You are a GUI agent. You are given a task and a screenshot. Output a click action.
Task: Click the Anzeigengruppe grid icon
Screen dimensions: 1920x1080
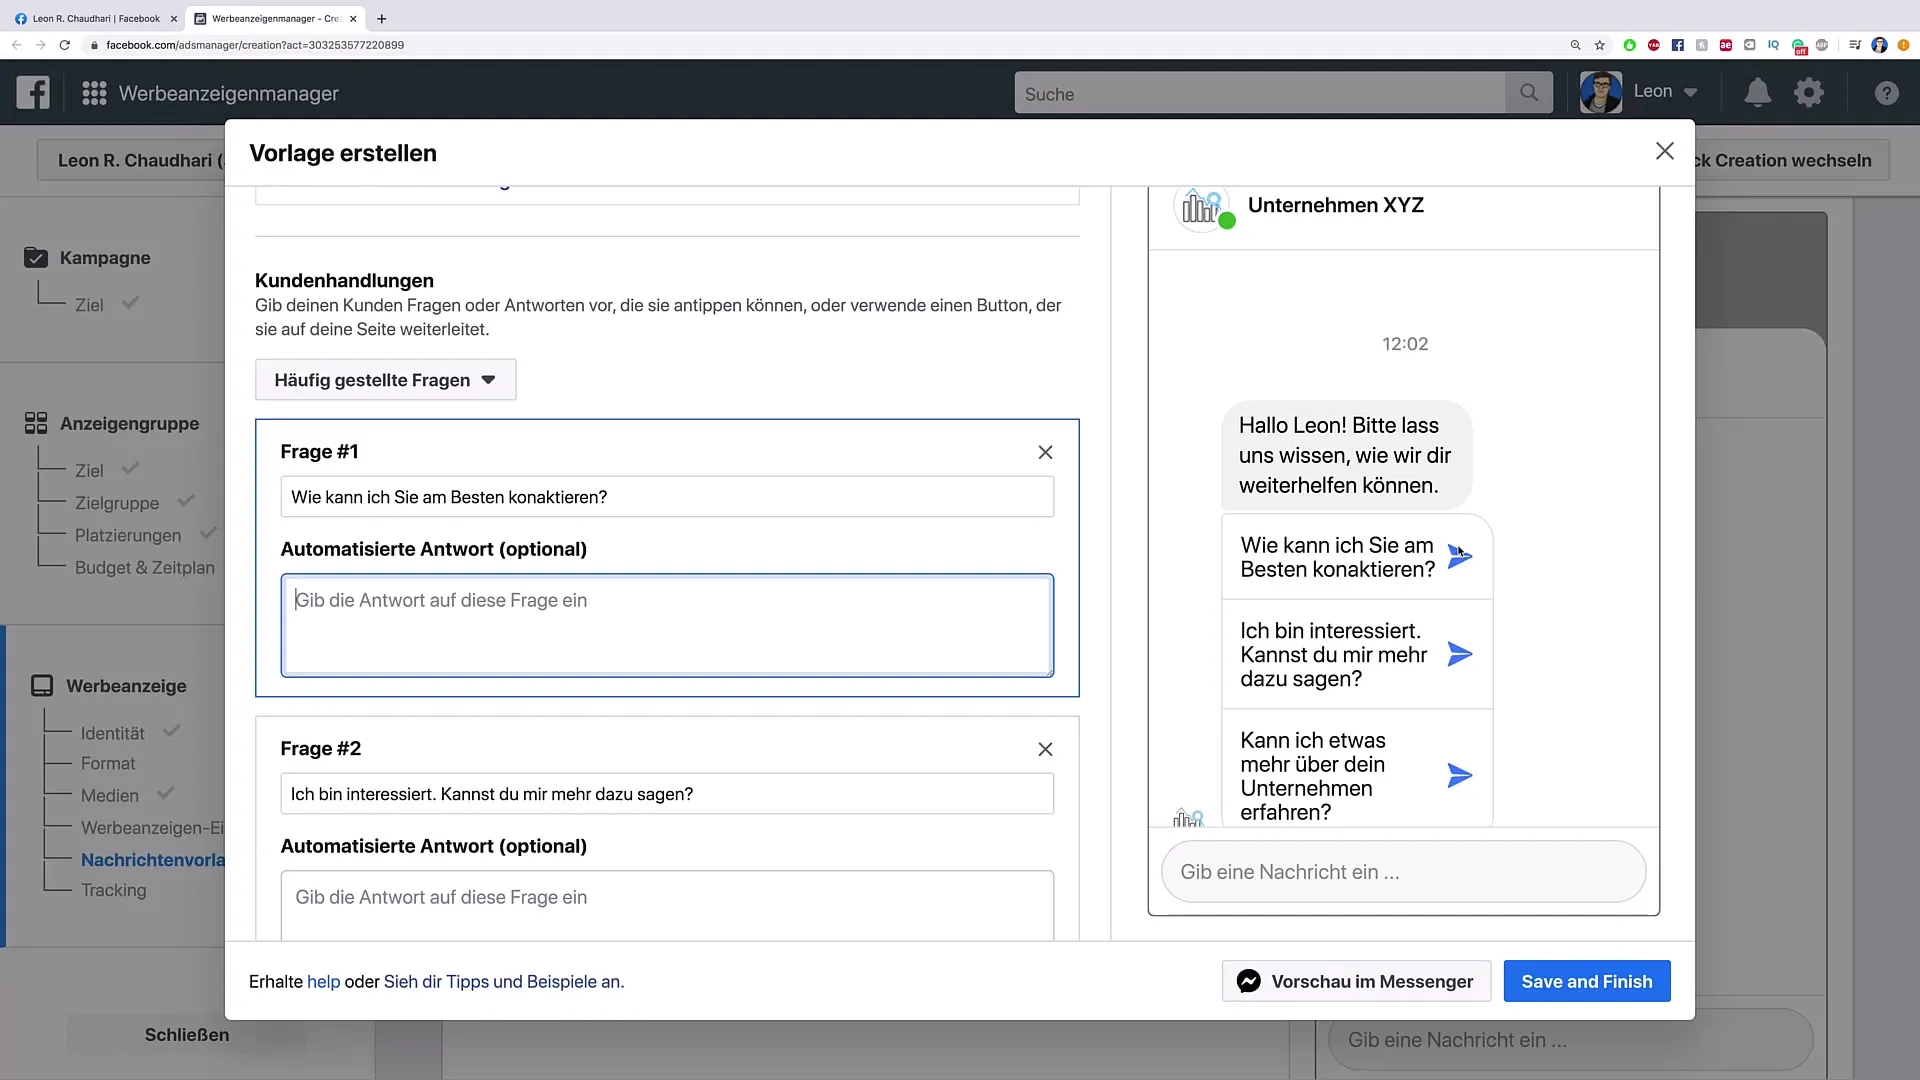(x=36, y=423)
